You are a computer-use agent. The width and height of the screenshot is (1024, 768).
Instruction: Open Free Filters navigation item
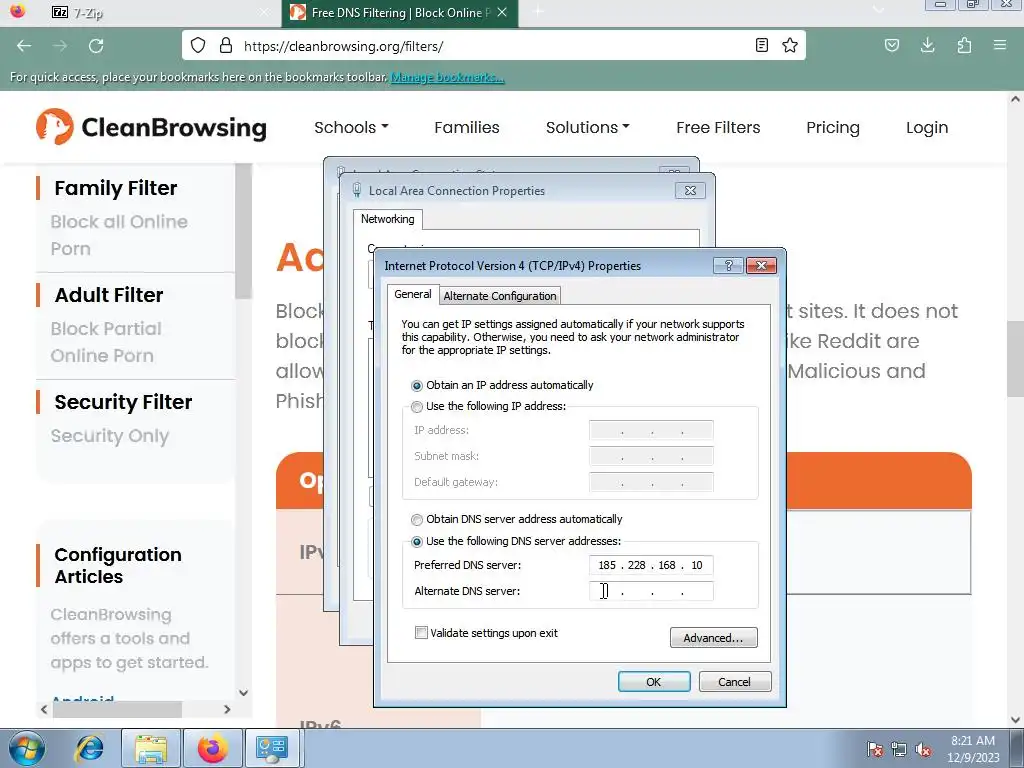point(718,127)
